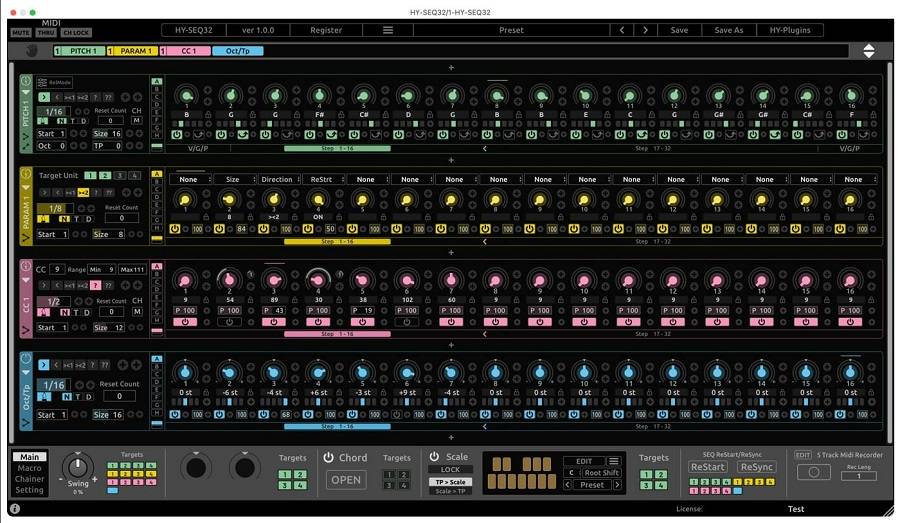Click the PITCH 1 Start value field
This screenshot has height=523, width=900.
[53, 133]
